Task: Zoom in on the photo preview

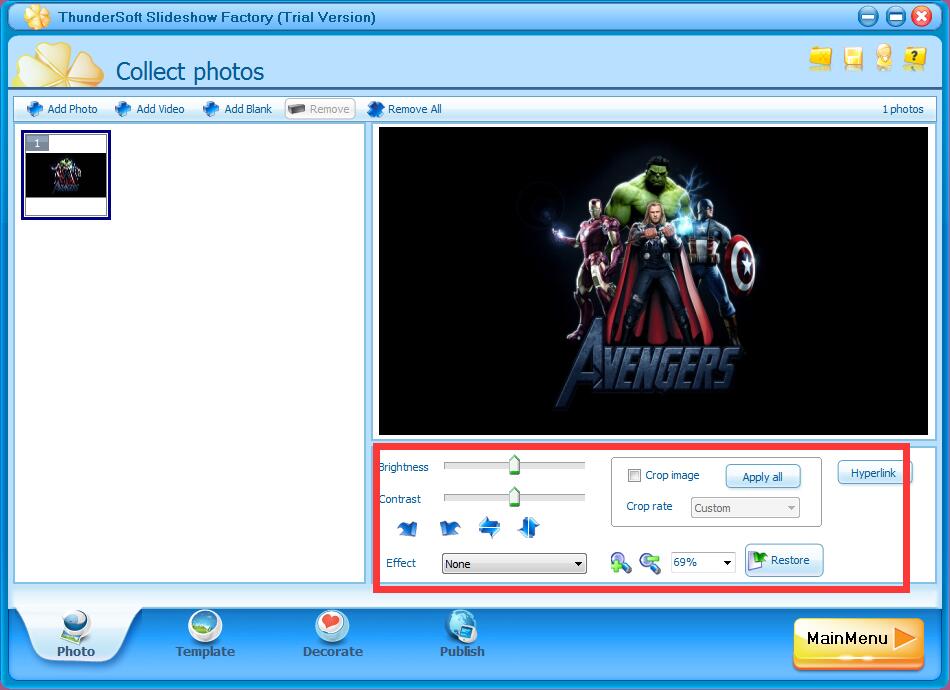Action: (x=620, y=562)
